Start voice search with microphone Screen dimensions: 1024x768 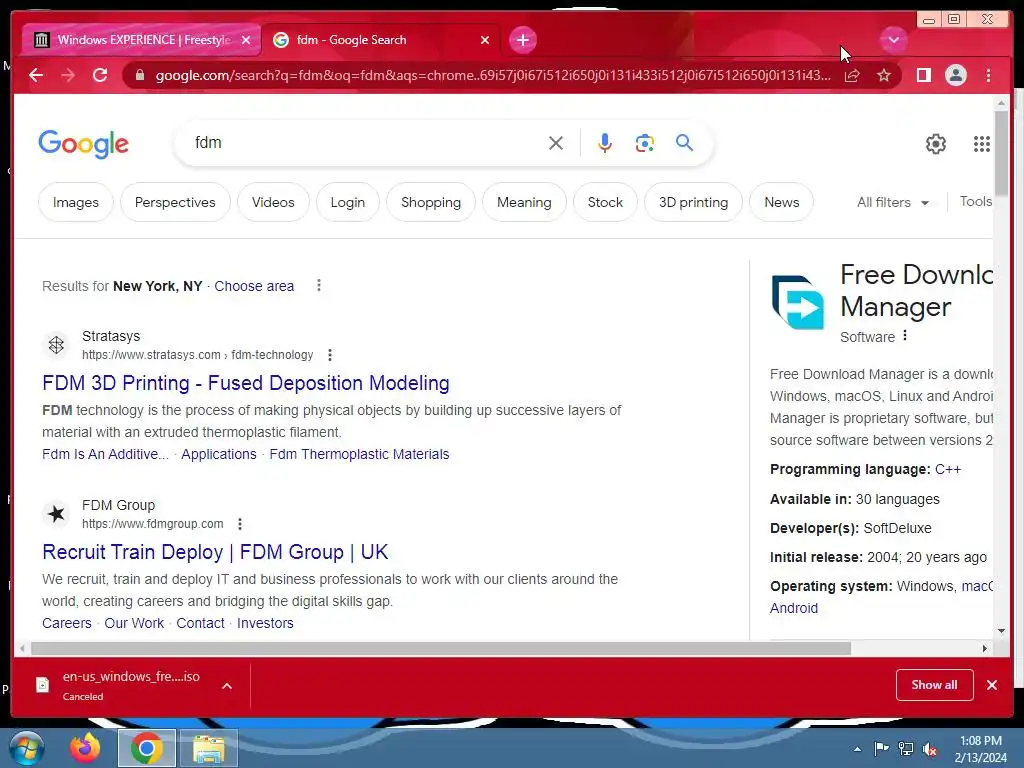coord(605,143)
